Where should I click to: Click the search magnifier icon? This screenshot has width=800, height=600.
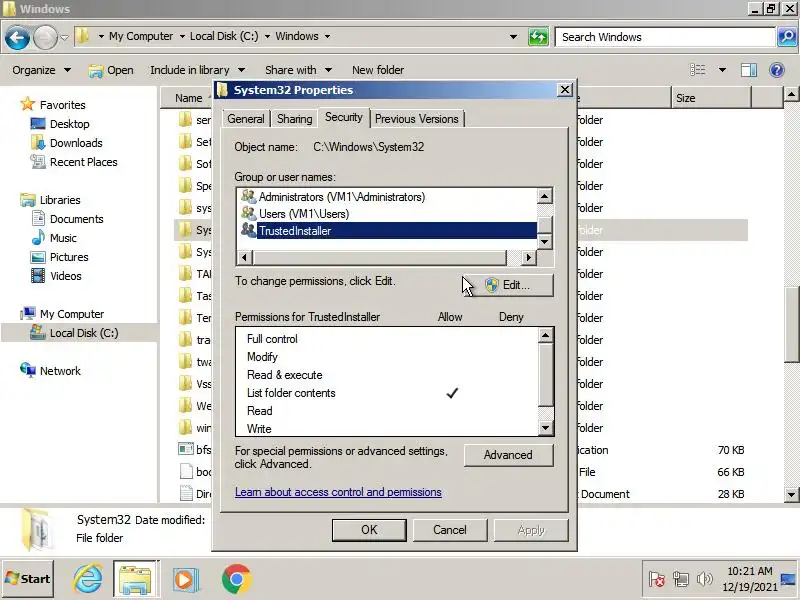point(787,37)
